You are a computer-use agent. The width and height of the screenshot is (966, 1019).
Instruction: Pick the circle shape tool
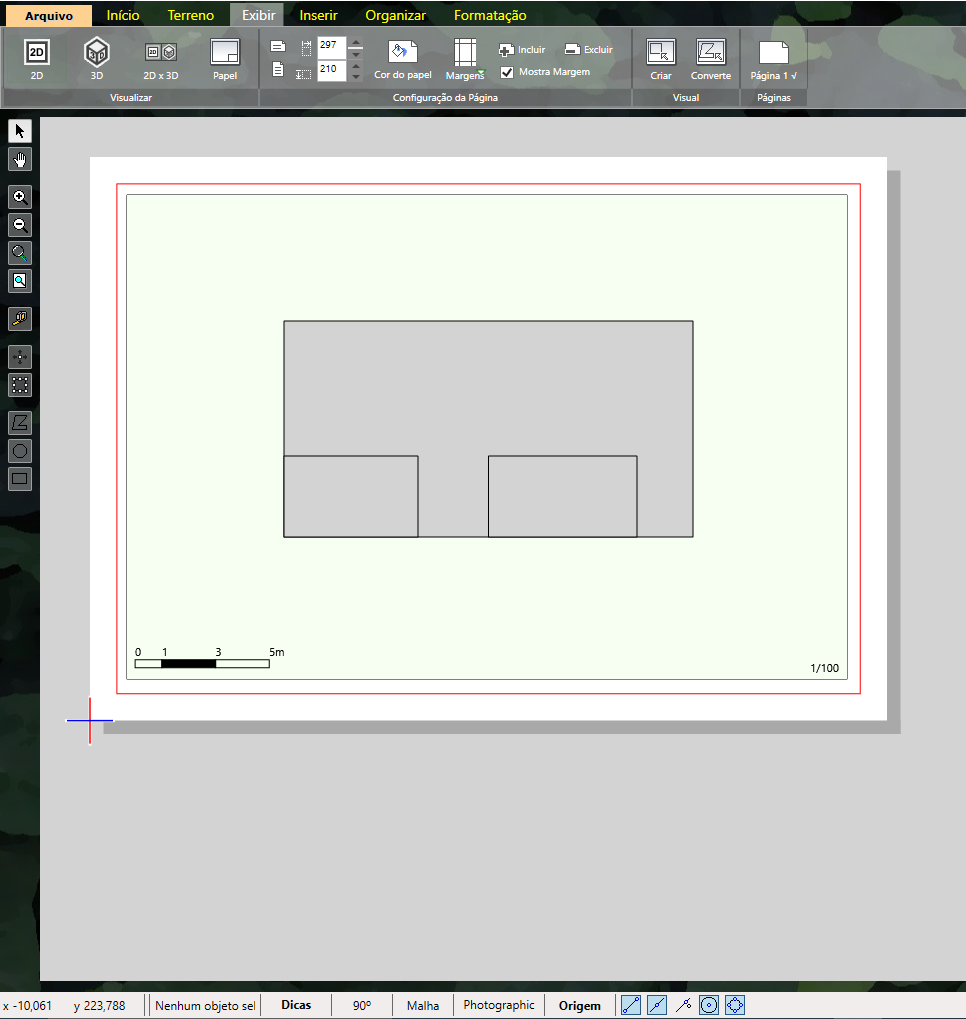(x=20, y=450)
